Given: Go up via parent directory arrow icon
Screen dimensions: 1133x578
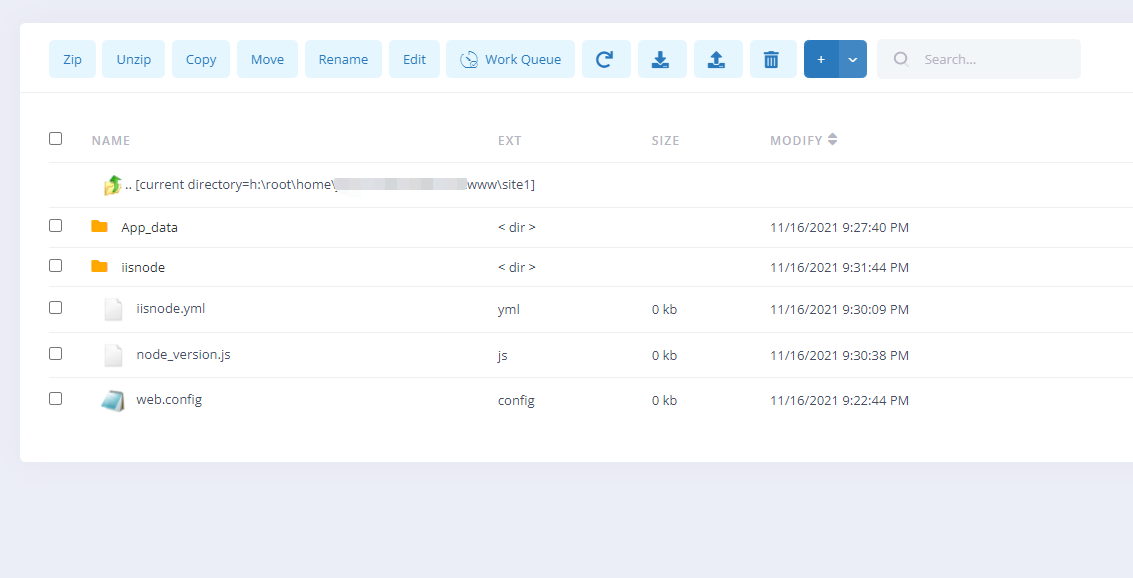Looking at the screenshot, I should coord(113,185).
